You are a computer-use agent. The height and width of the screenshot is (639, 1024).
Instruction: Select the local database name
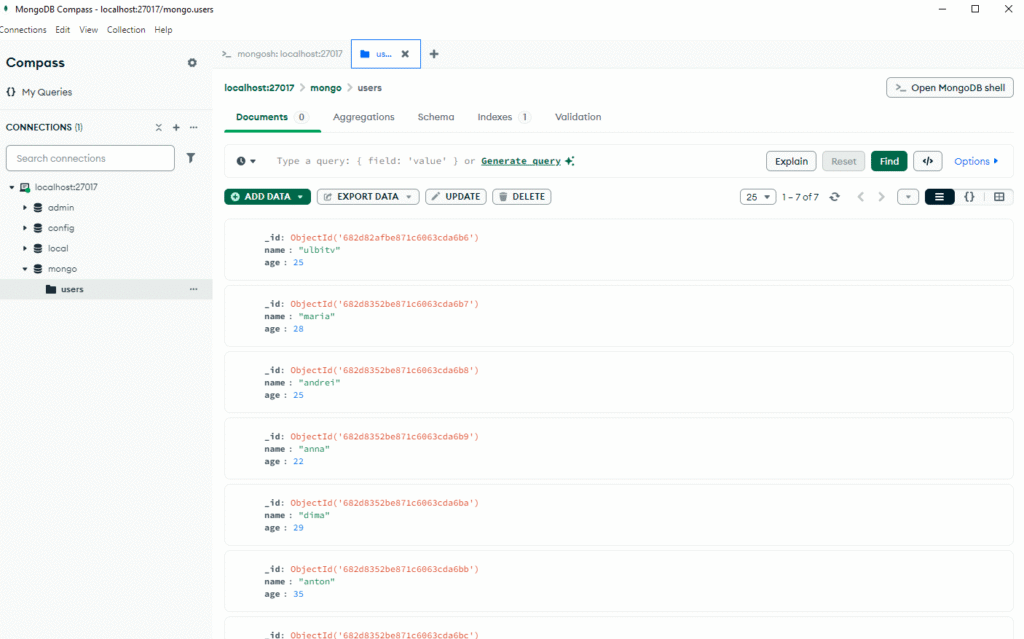pyautogui.click(x=58, y=248)
